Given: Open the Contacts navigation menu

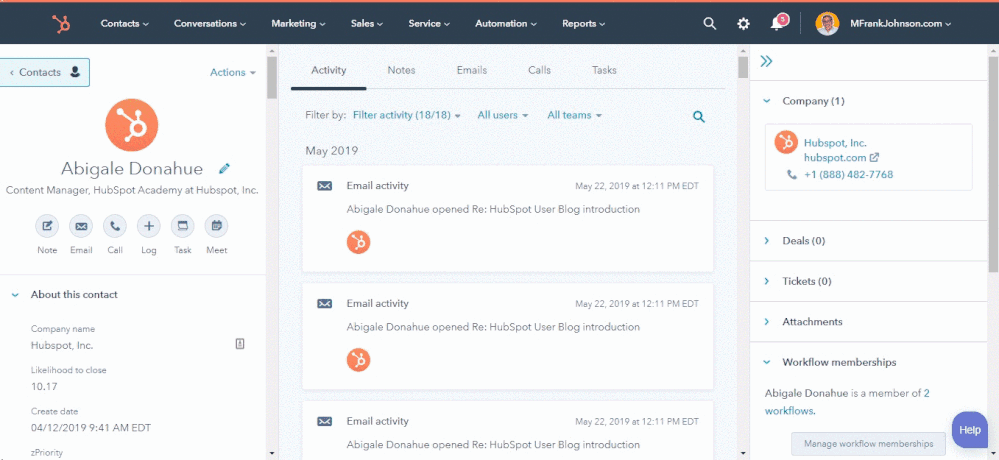Looking at the screenshot, I should 125,24.
